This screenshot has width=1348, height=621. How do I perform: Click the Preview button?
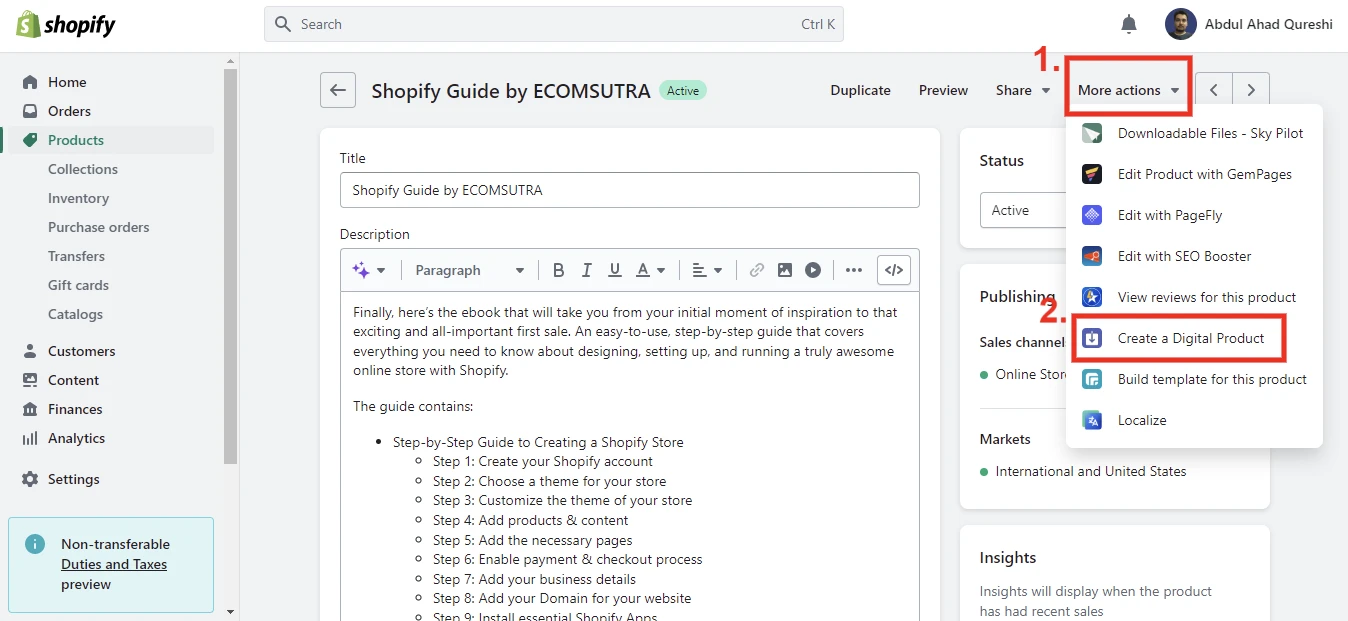pos(943,90)
